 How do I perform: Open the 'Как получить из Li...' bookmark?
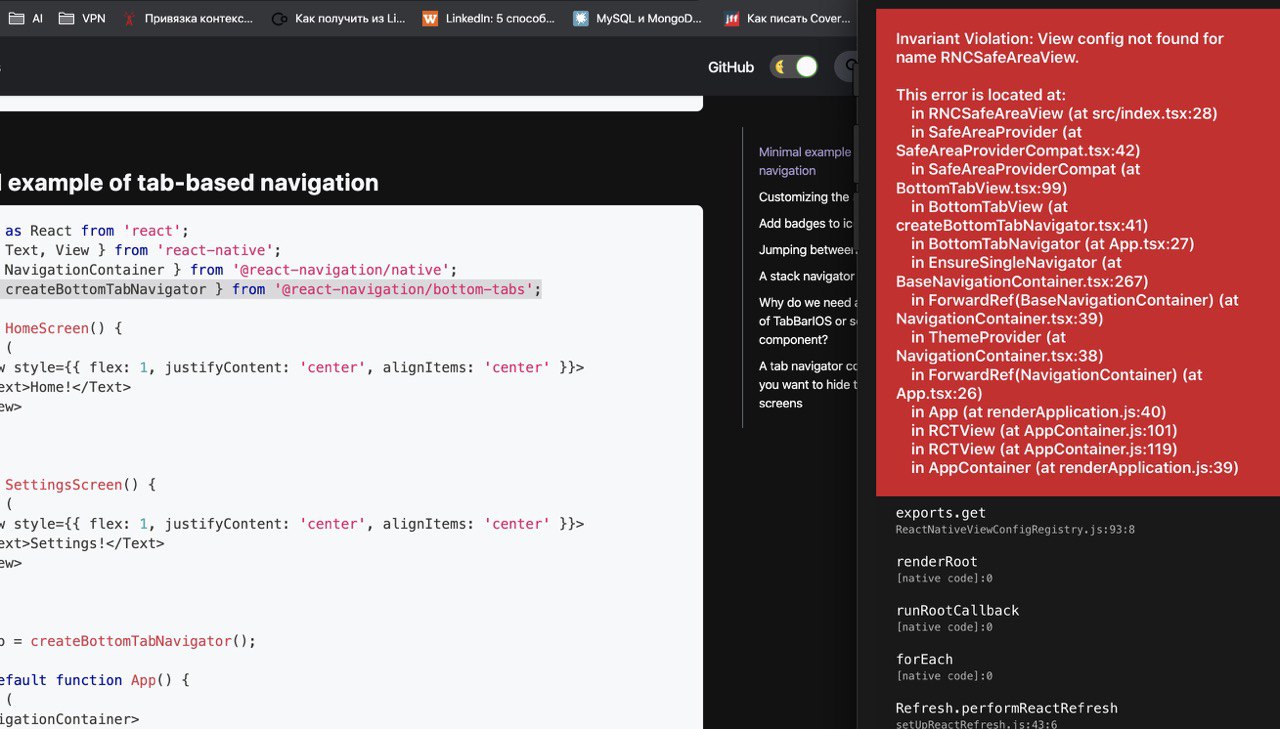(339, 18)
